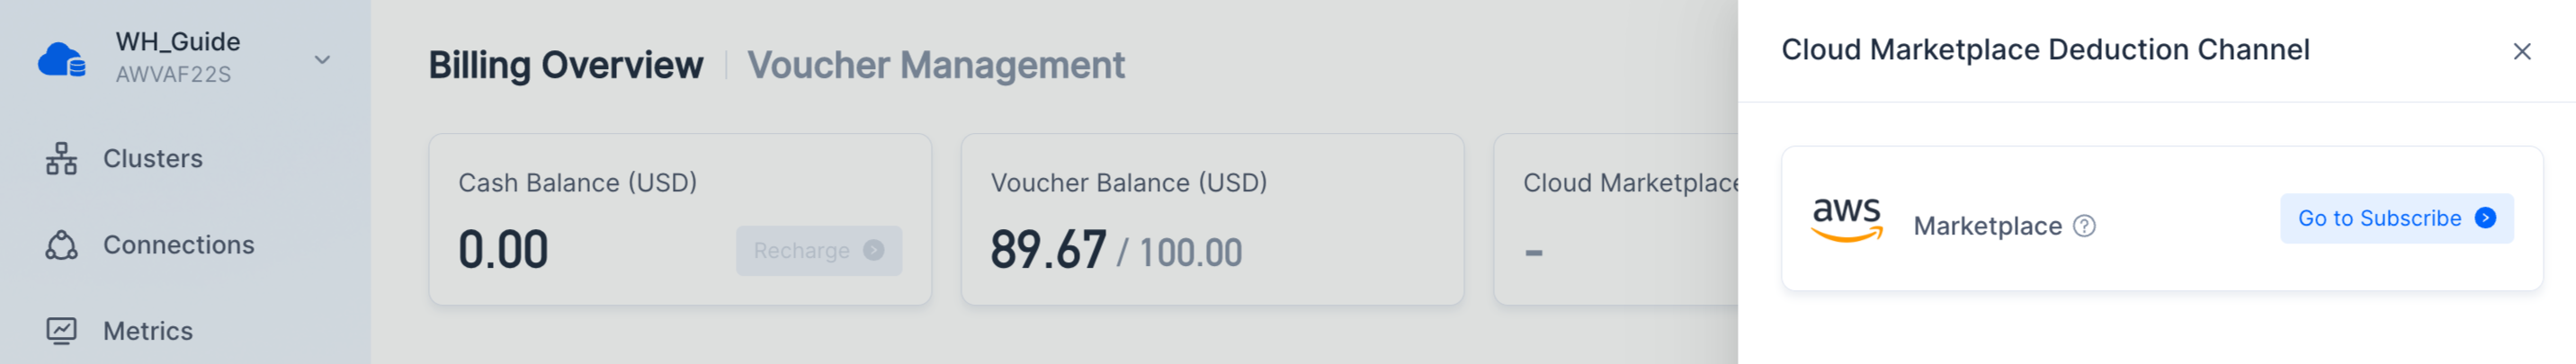Close the Cloud Marketplace Deduction Channel panel
Viewport: 2576px width, 364px height.
pos(2522,51)
